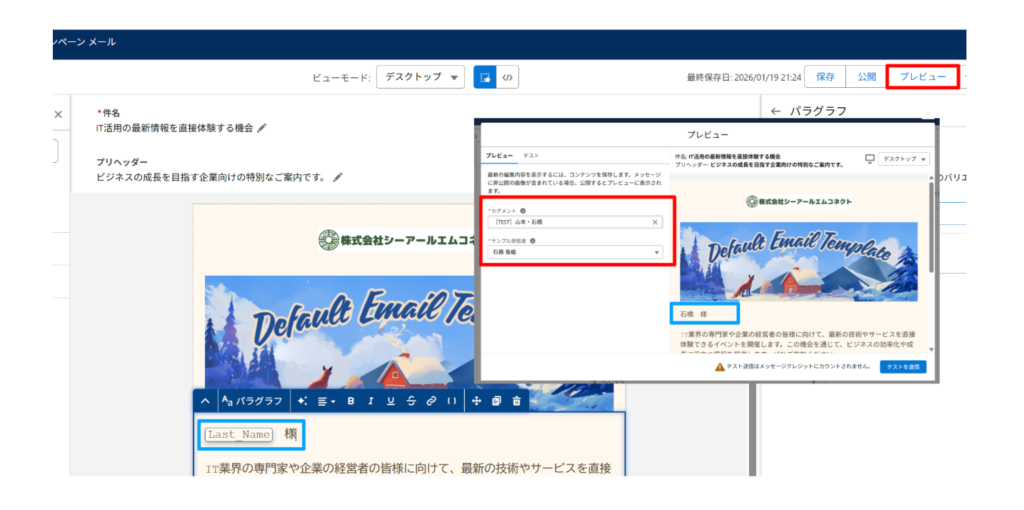Click the 石橋 様 greeting in the preview

click(x=694, y=314)
